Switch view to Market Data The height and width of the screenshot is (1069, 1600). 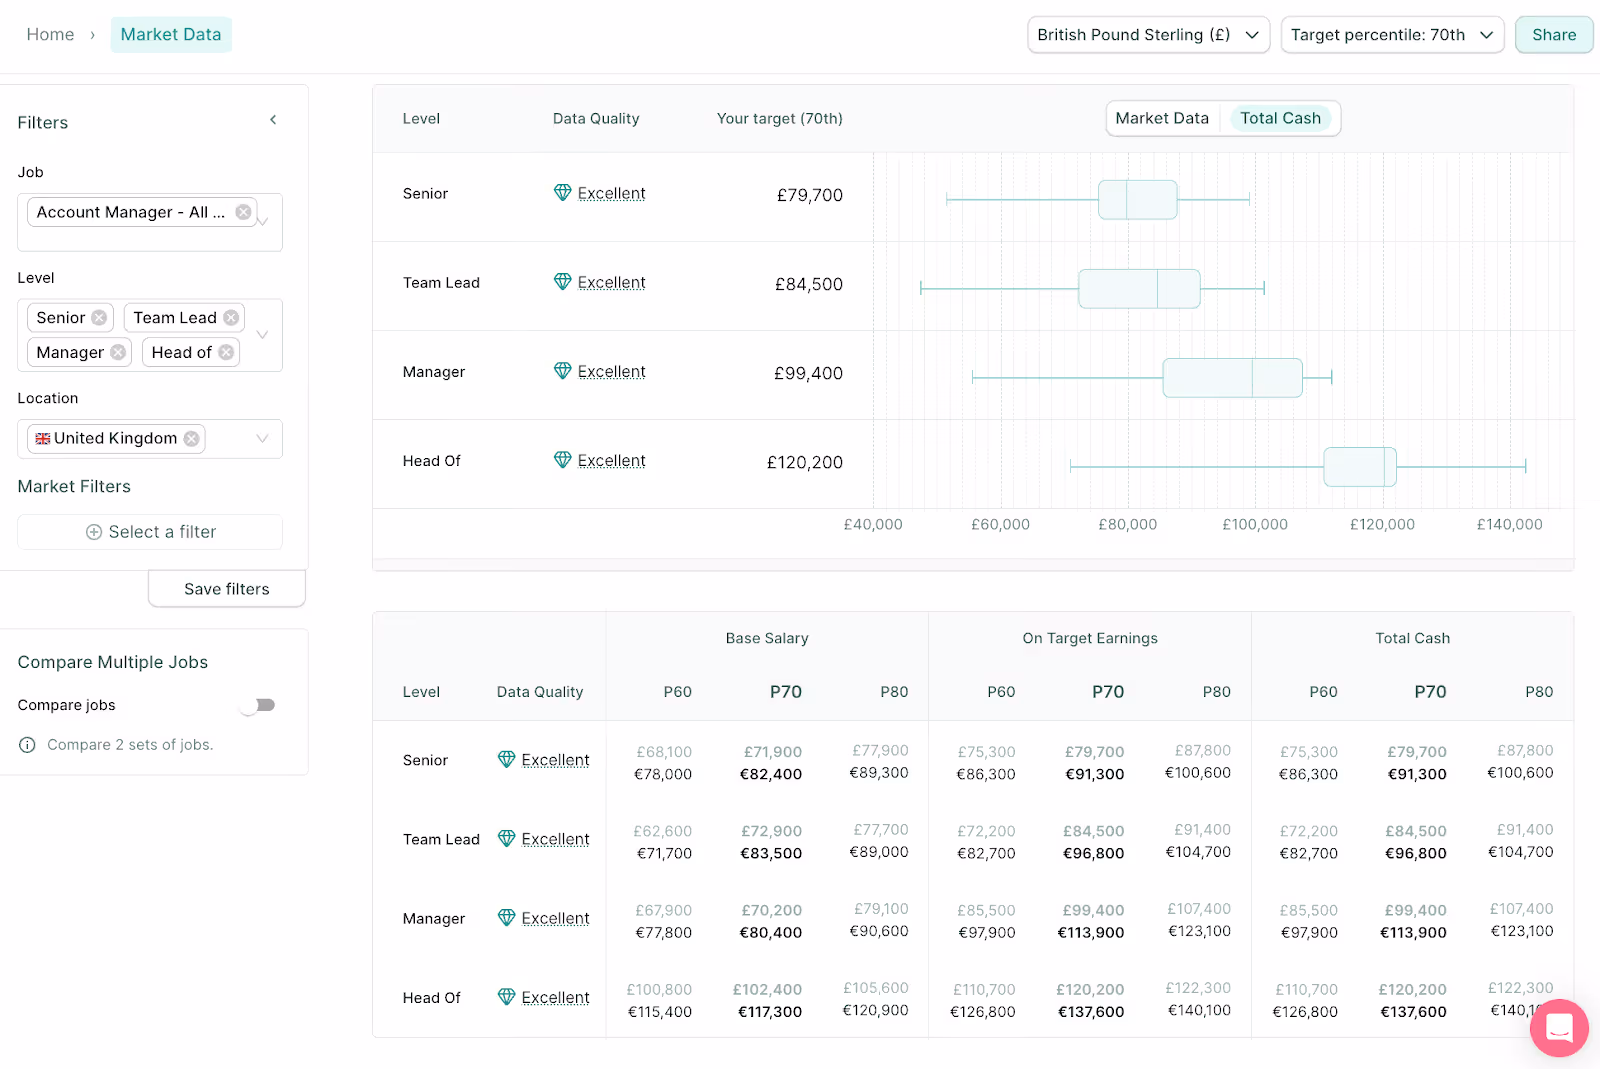tap(1162, 118)
